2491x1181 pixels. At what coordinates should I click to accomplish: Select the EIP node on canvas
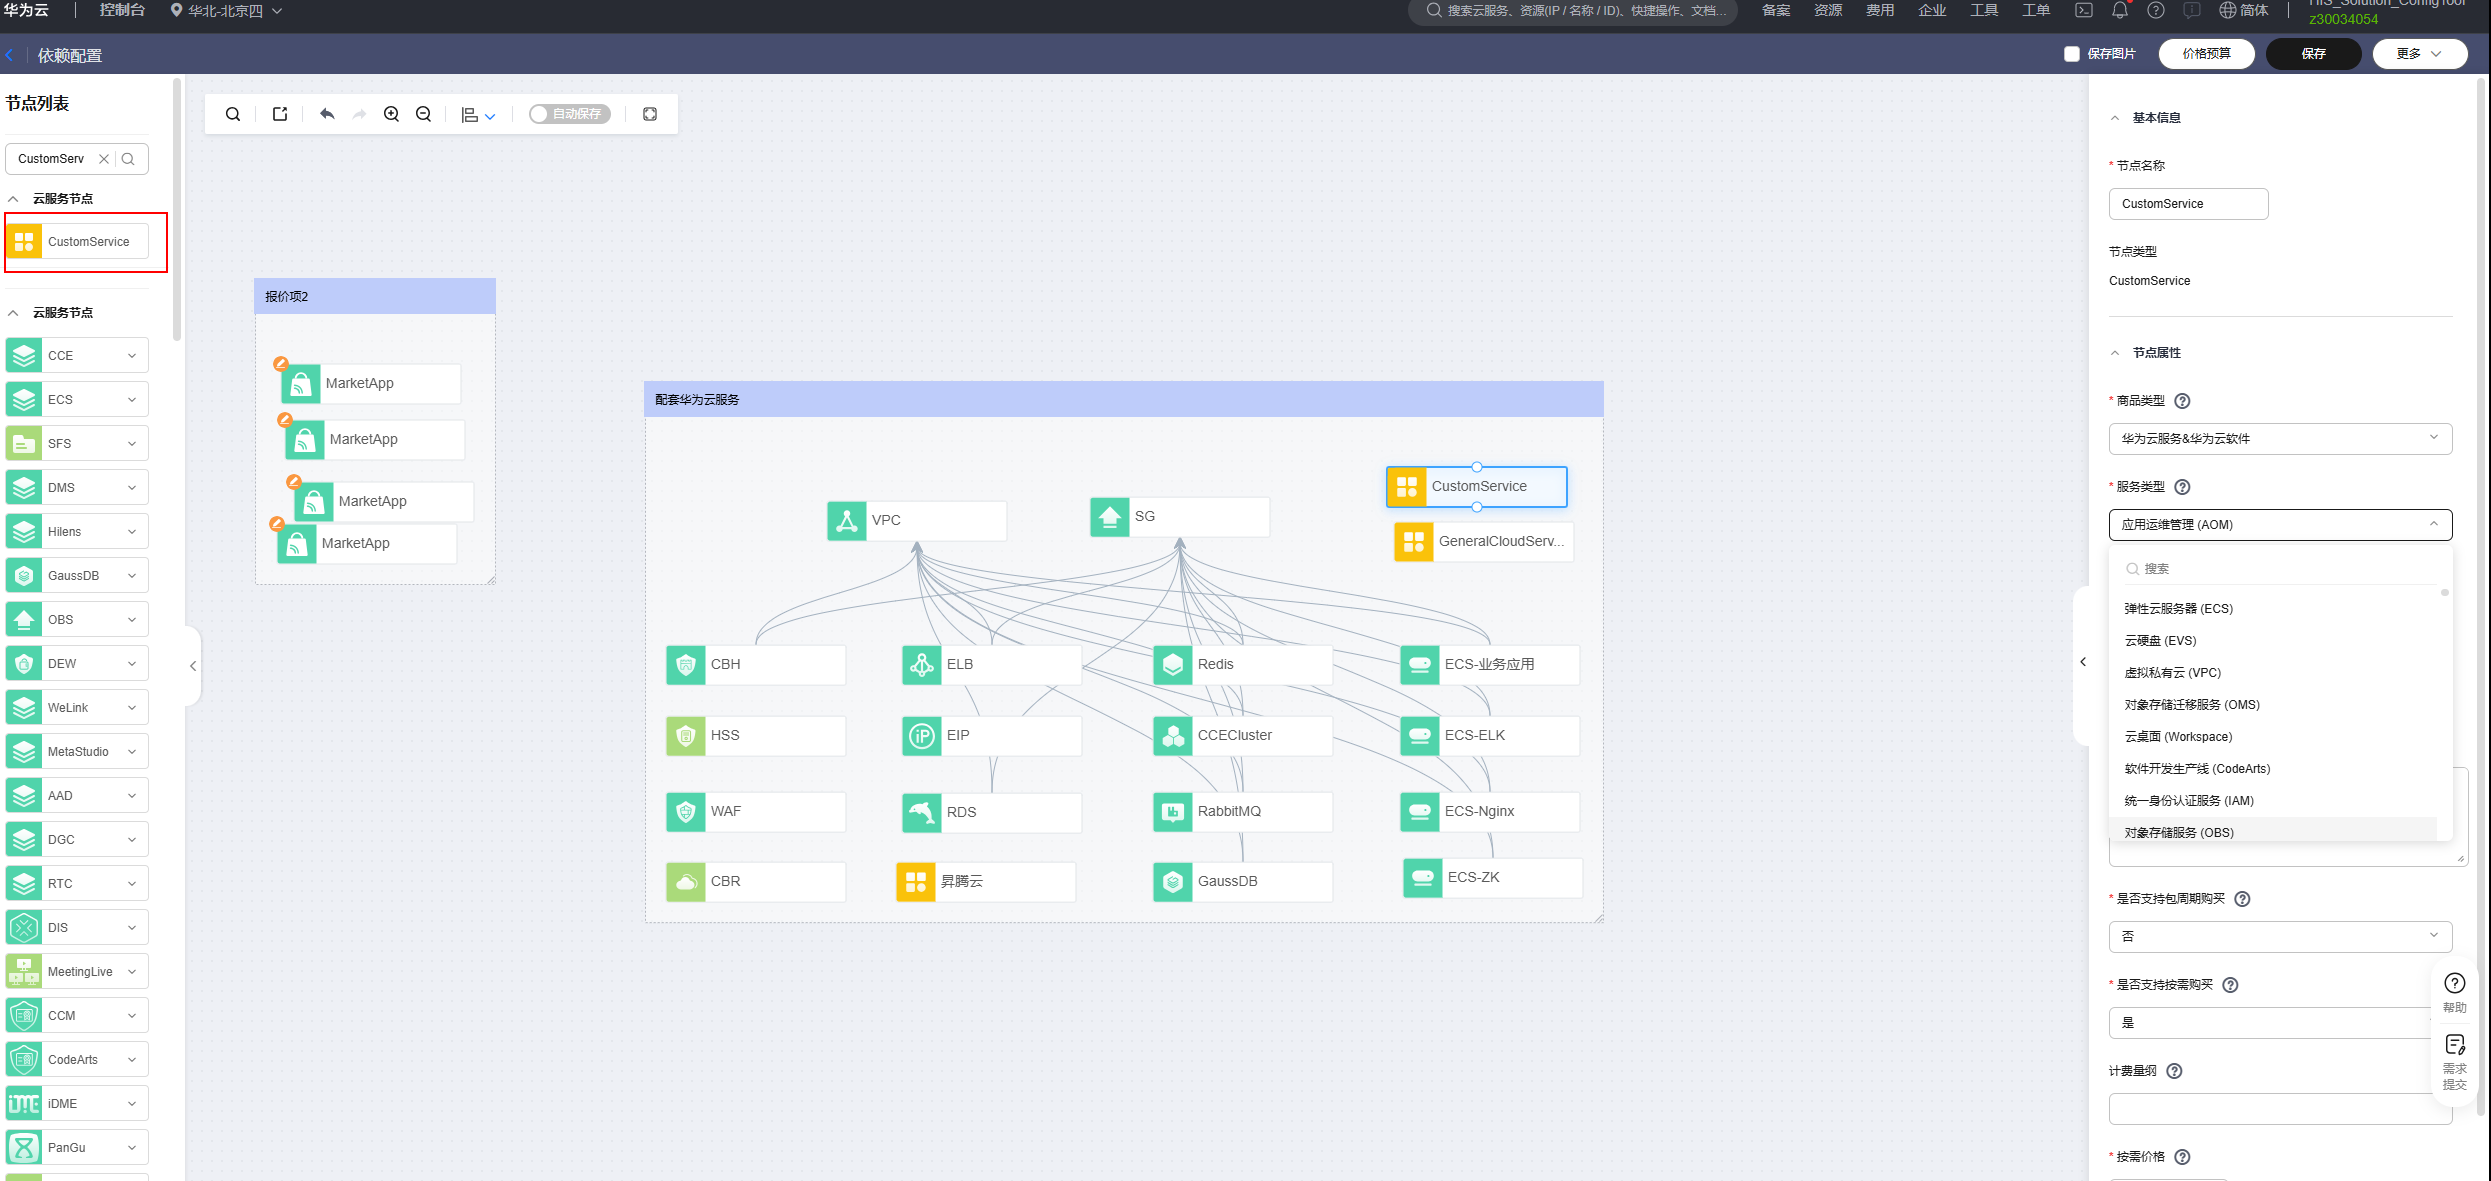[991, 736]
